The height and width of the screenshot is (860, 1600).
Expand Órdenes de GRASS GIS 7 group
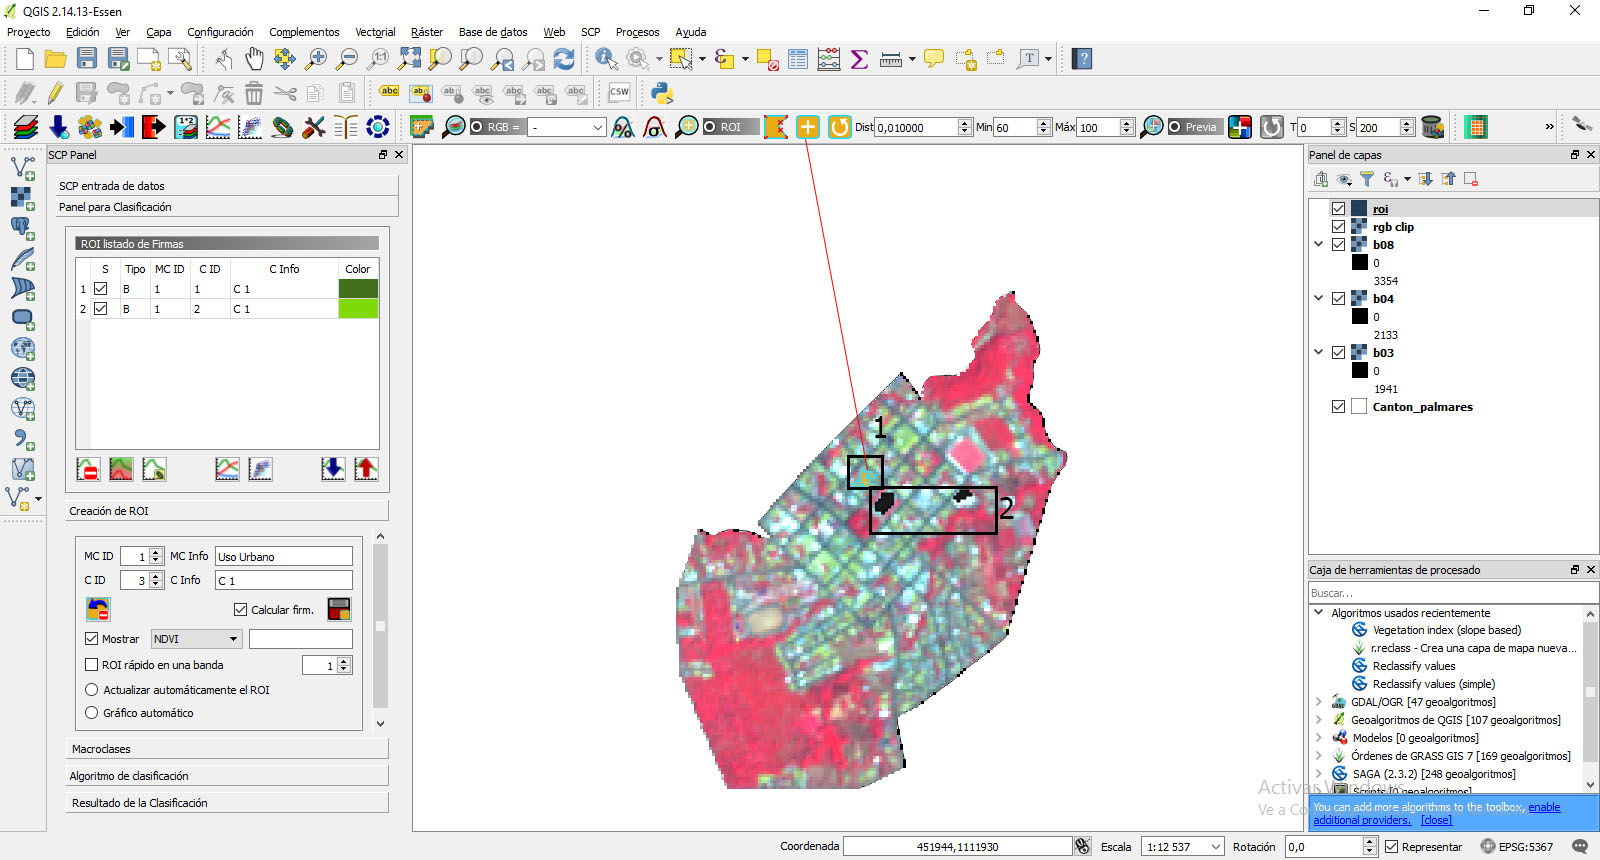pyautogui.click(x=1318, y=755)
